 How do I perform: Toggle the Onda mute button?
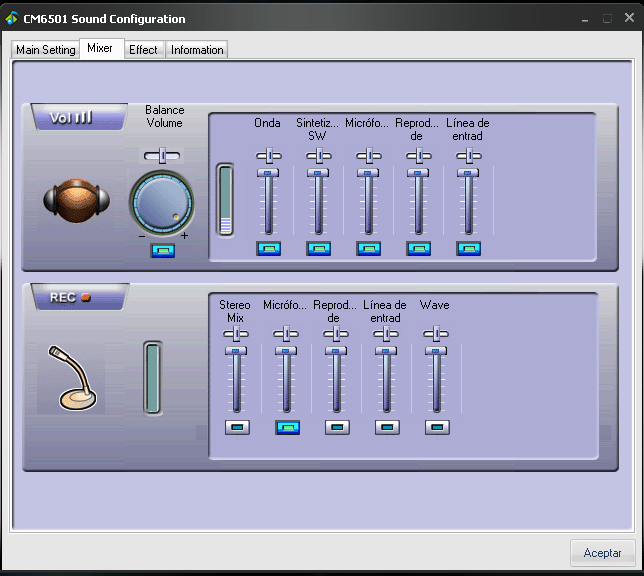(269, 248)
